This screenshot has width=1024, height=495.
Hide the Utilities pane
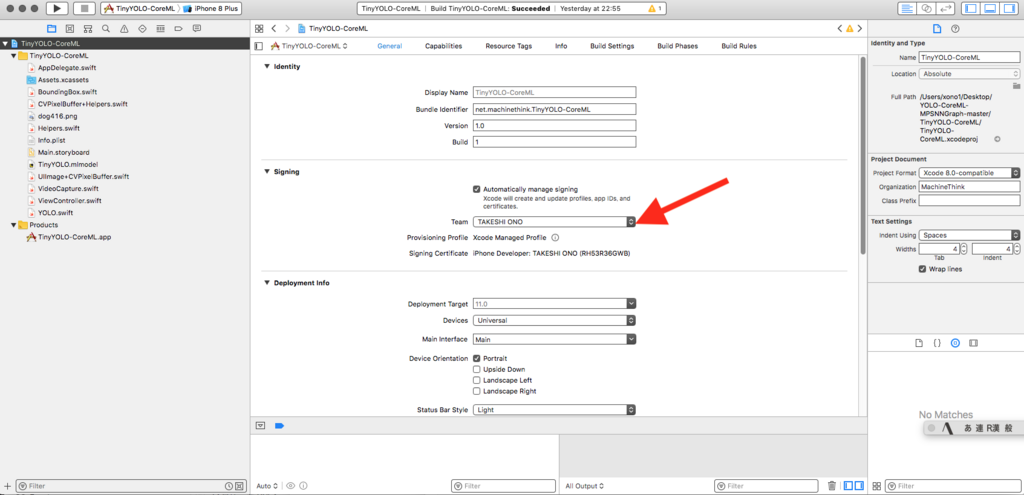click(x=1009, y=8)
